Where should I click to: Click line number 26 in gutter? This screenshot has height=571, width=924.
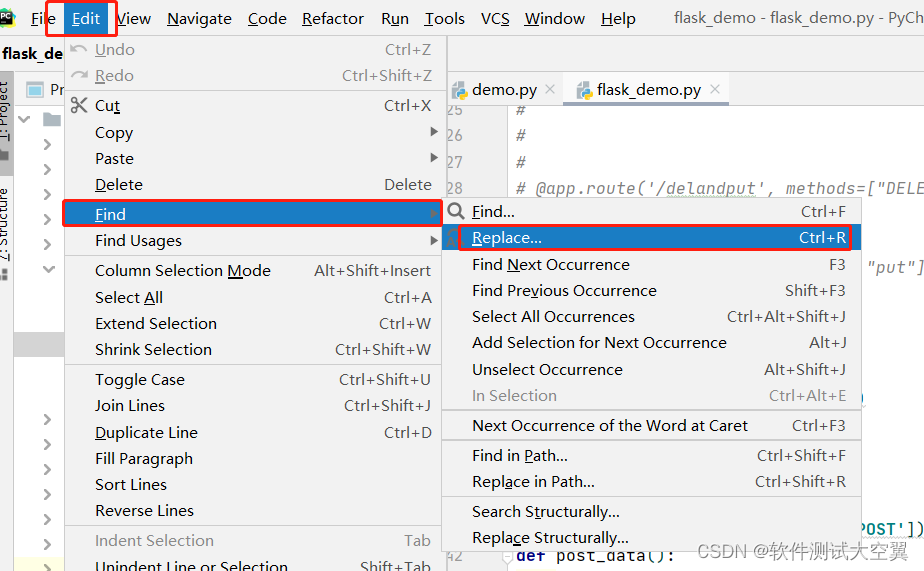455,136
